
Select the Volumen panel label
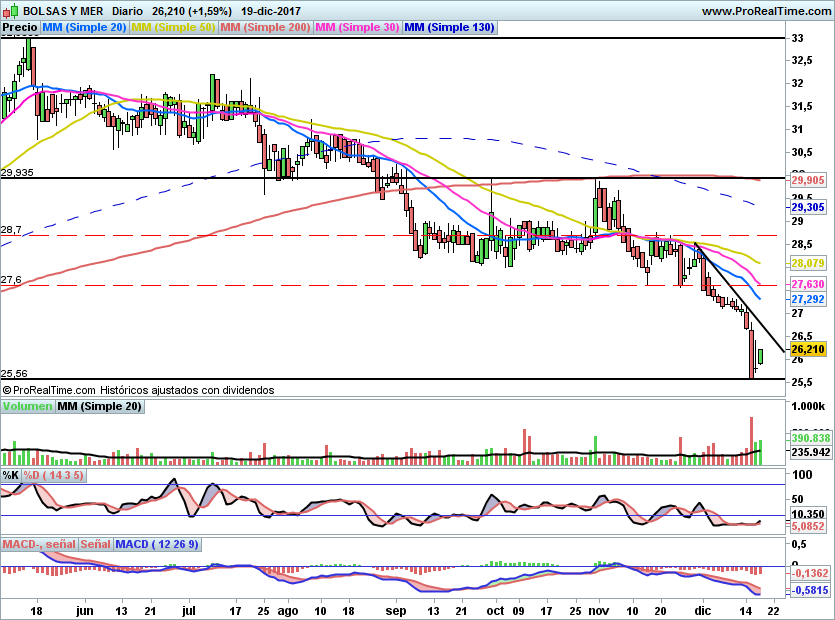pyautogui.click(x=28, y=406)
